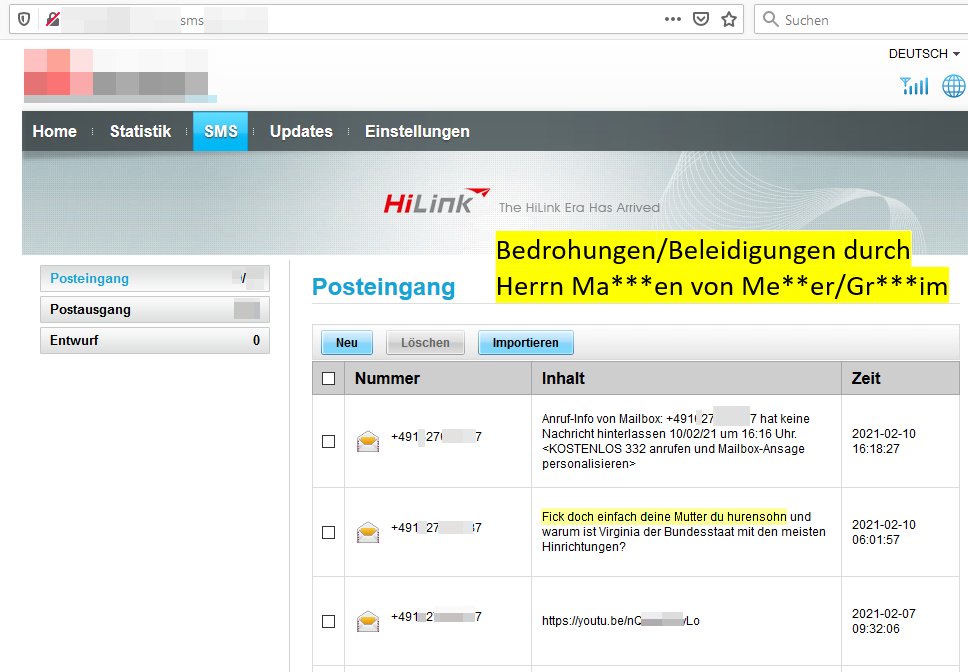Click envelope icon of the 06:01:57 message

pyautogui.click(x=368, y=532)
